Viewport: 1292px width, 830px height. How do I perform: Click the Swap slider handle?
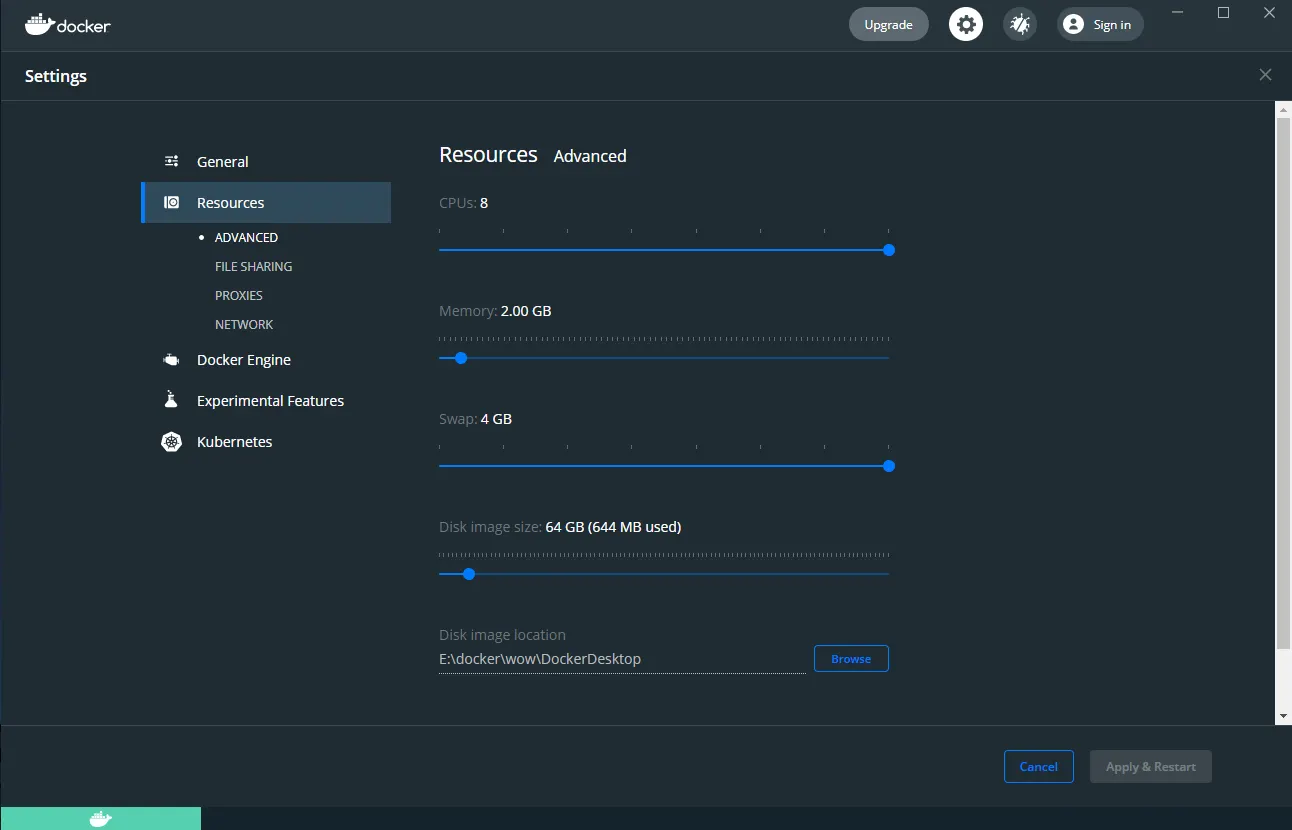[889, 466]
